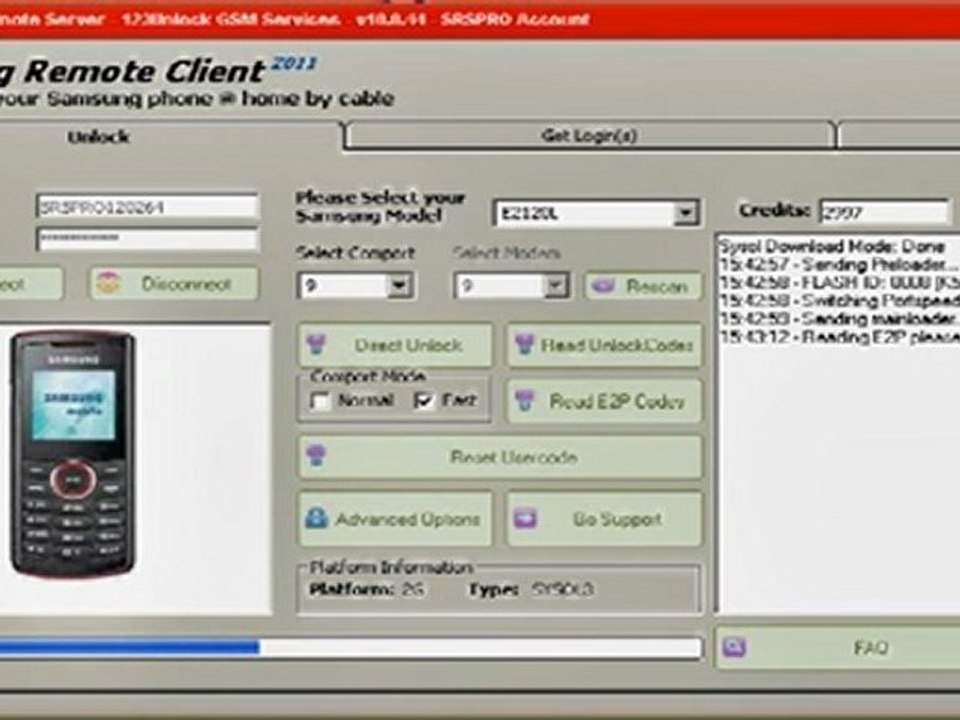Image resolution: width=960 pixels, height=720 pixels.
Task: Select log line 'Sysol Download Mode: Done'
Action: pos(833,247)
